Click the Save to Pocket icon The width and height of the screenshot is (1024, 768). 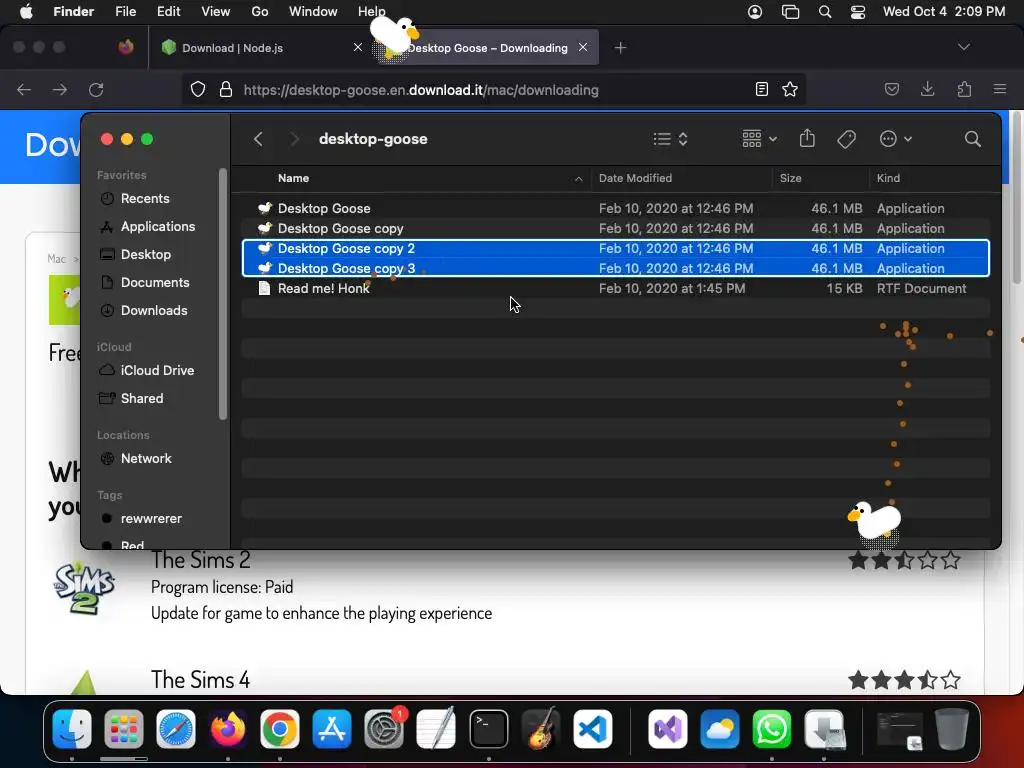click(891, 89)
